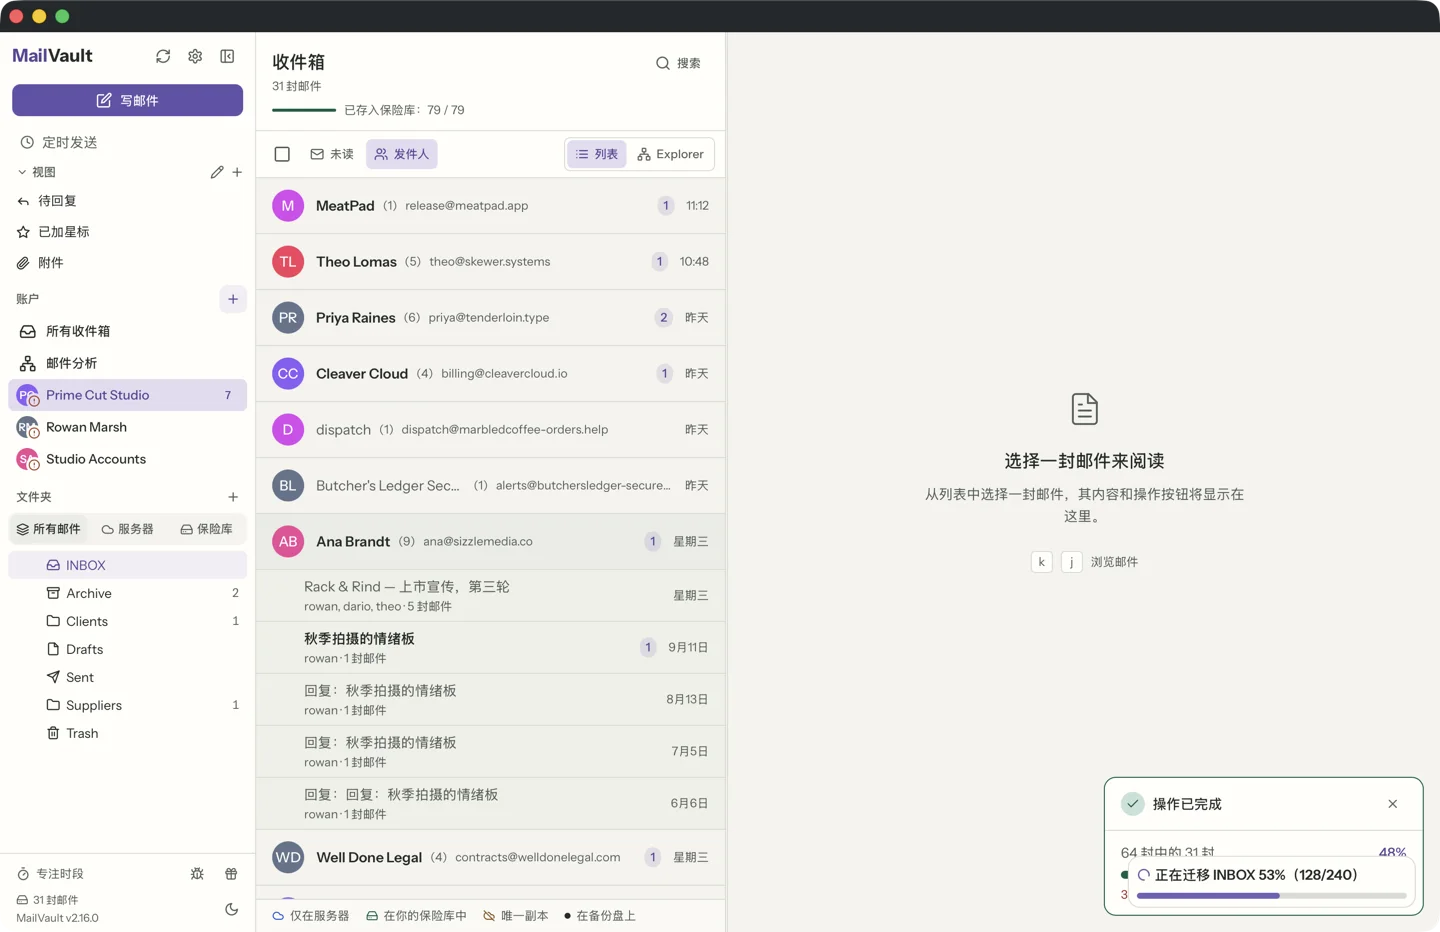Click the bug report icon in footer
This screenshot has width=1440, height=932.
197,874
